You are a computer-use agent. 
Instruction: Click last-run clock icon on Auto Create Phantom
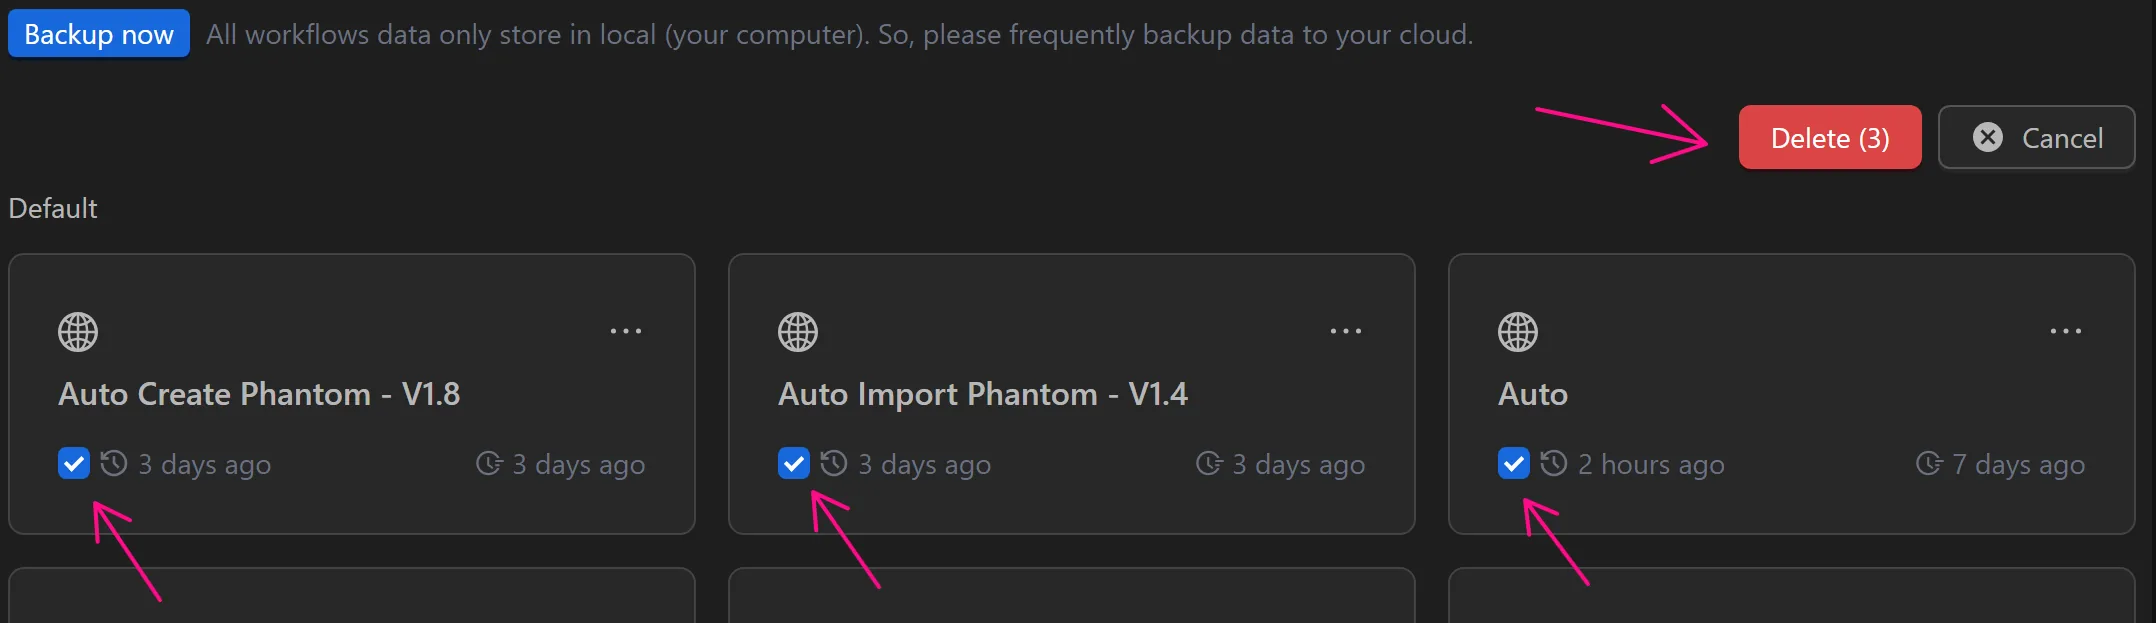tap(489, 464)
